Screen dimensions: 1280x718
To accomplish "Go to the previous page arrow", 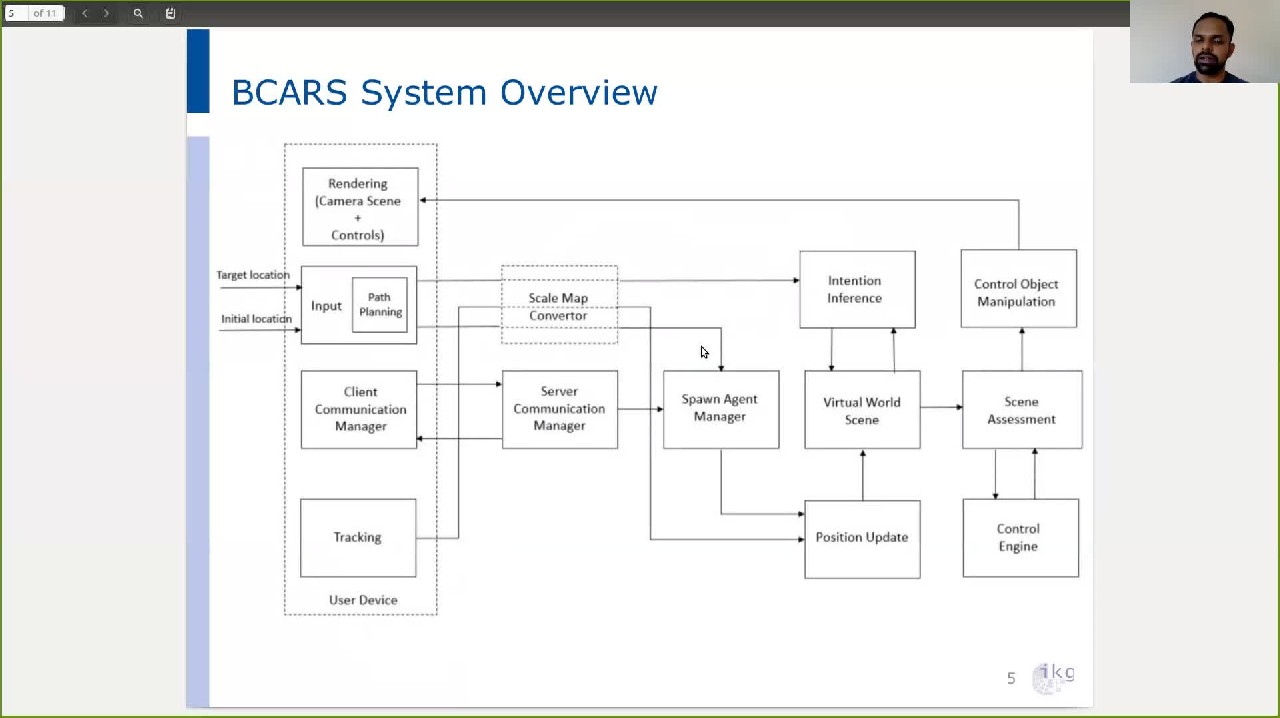I will point(84,13).
